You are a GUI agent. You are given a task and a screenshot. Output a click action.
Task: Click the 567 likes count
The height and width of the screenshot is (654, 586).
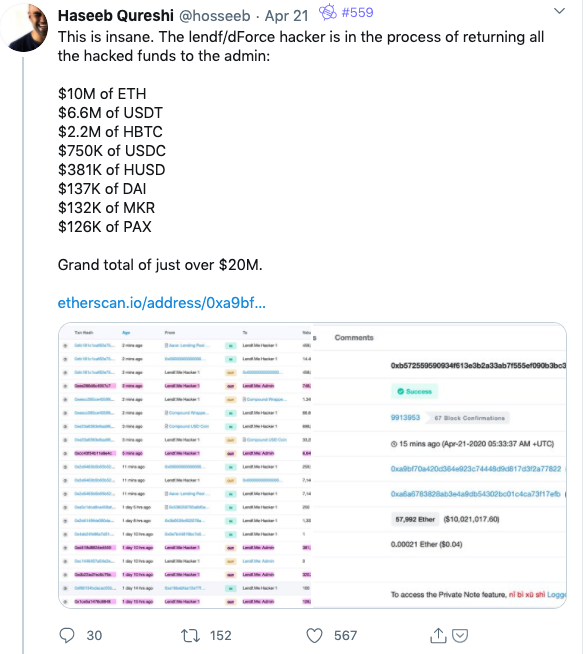[345, 636]
